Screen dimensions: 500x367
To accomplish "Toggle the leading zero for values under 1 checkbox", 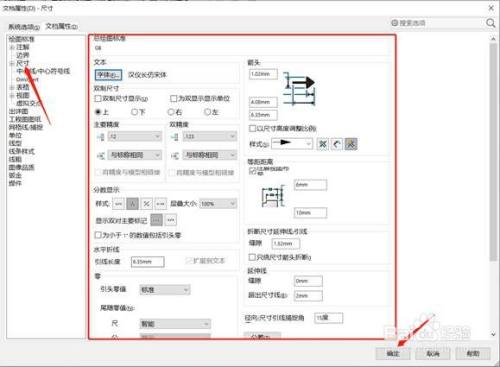I will coord(98,235).
